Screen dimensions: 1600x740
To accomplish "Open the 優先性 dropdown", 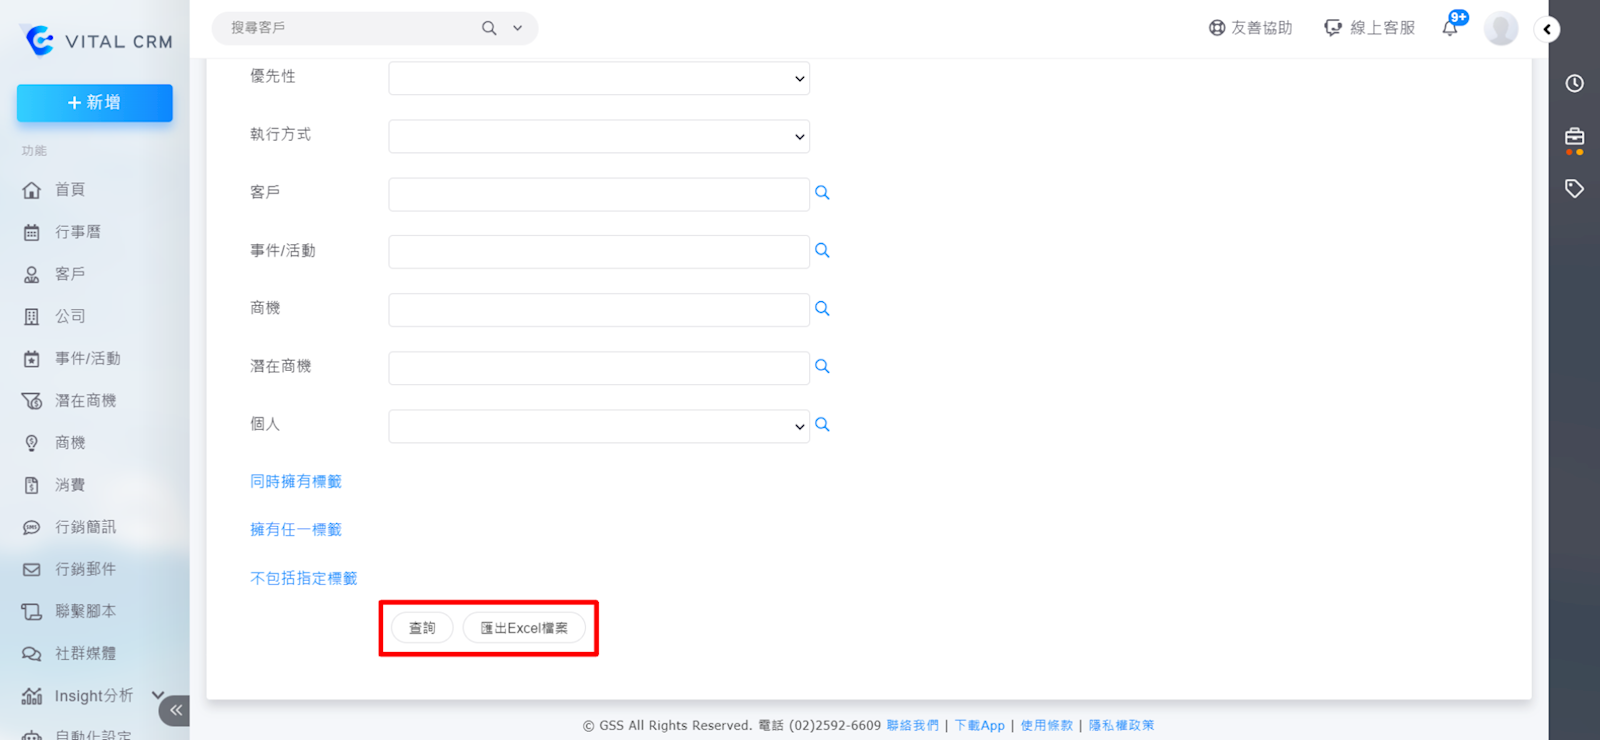I will 598,78.
